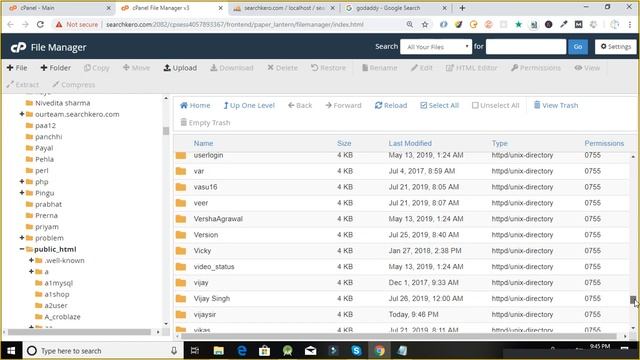Switch to godaddy Google Search tab
This screenshot has width=640, height=360.
tap(396, 8)
